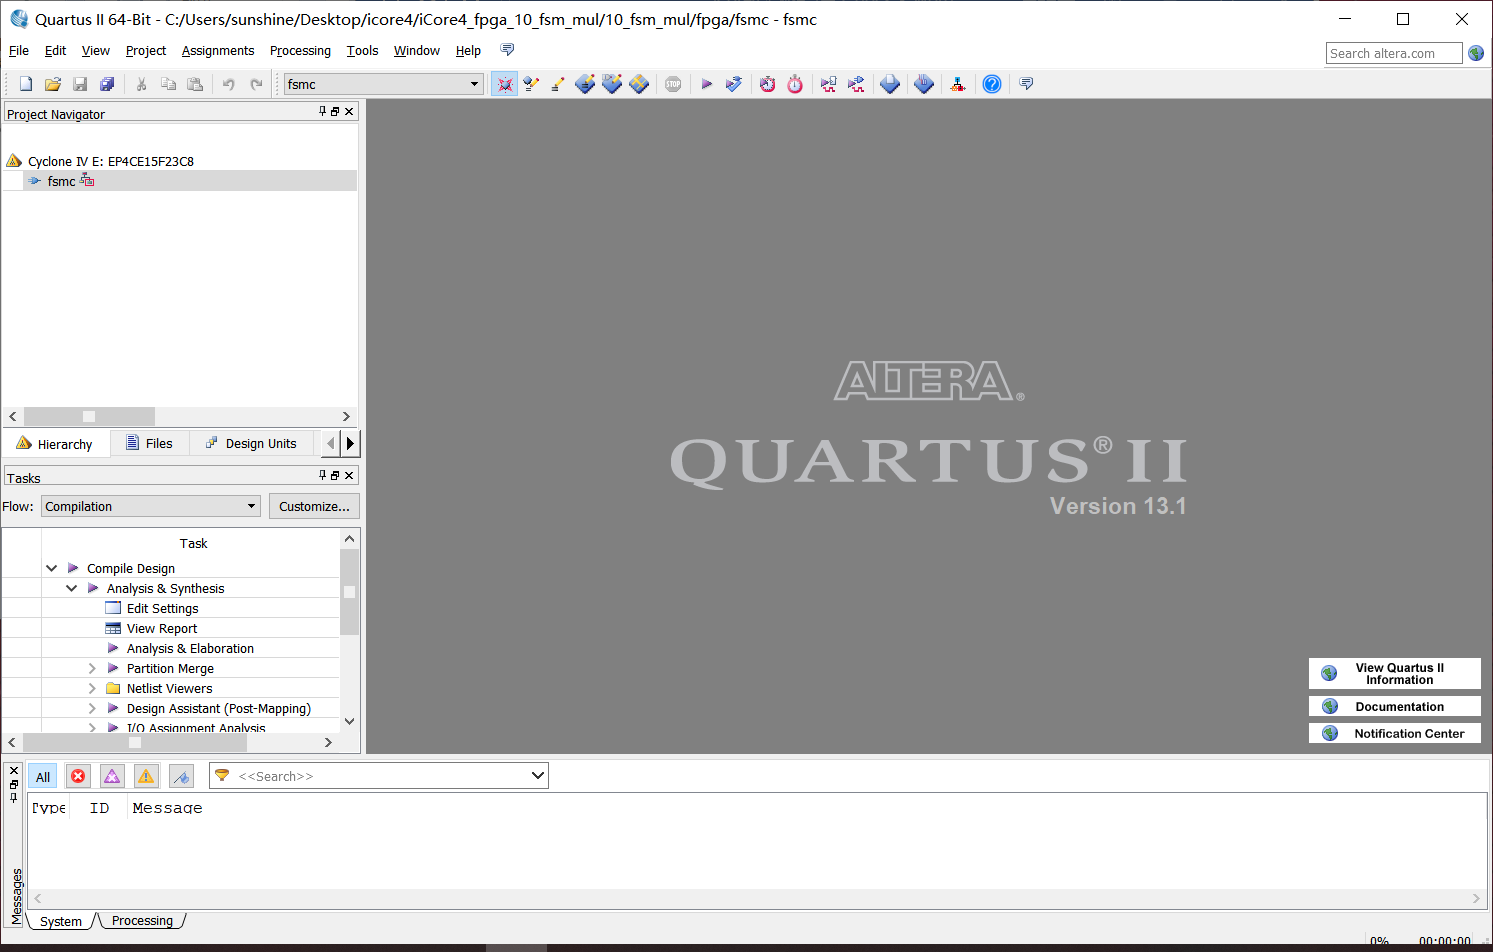Toggle the critical warning filter button
The image size is (1493, 952).
coord(112,776)
